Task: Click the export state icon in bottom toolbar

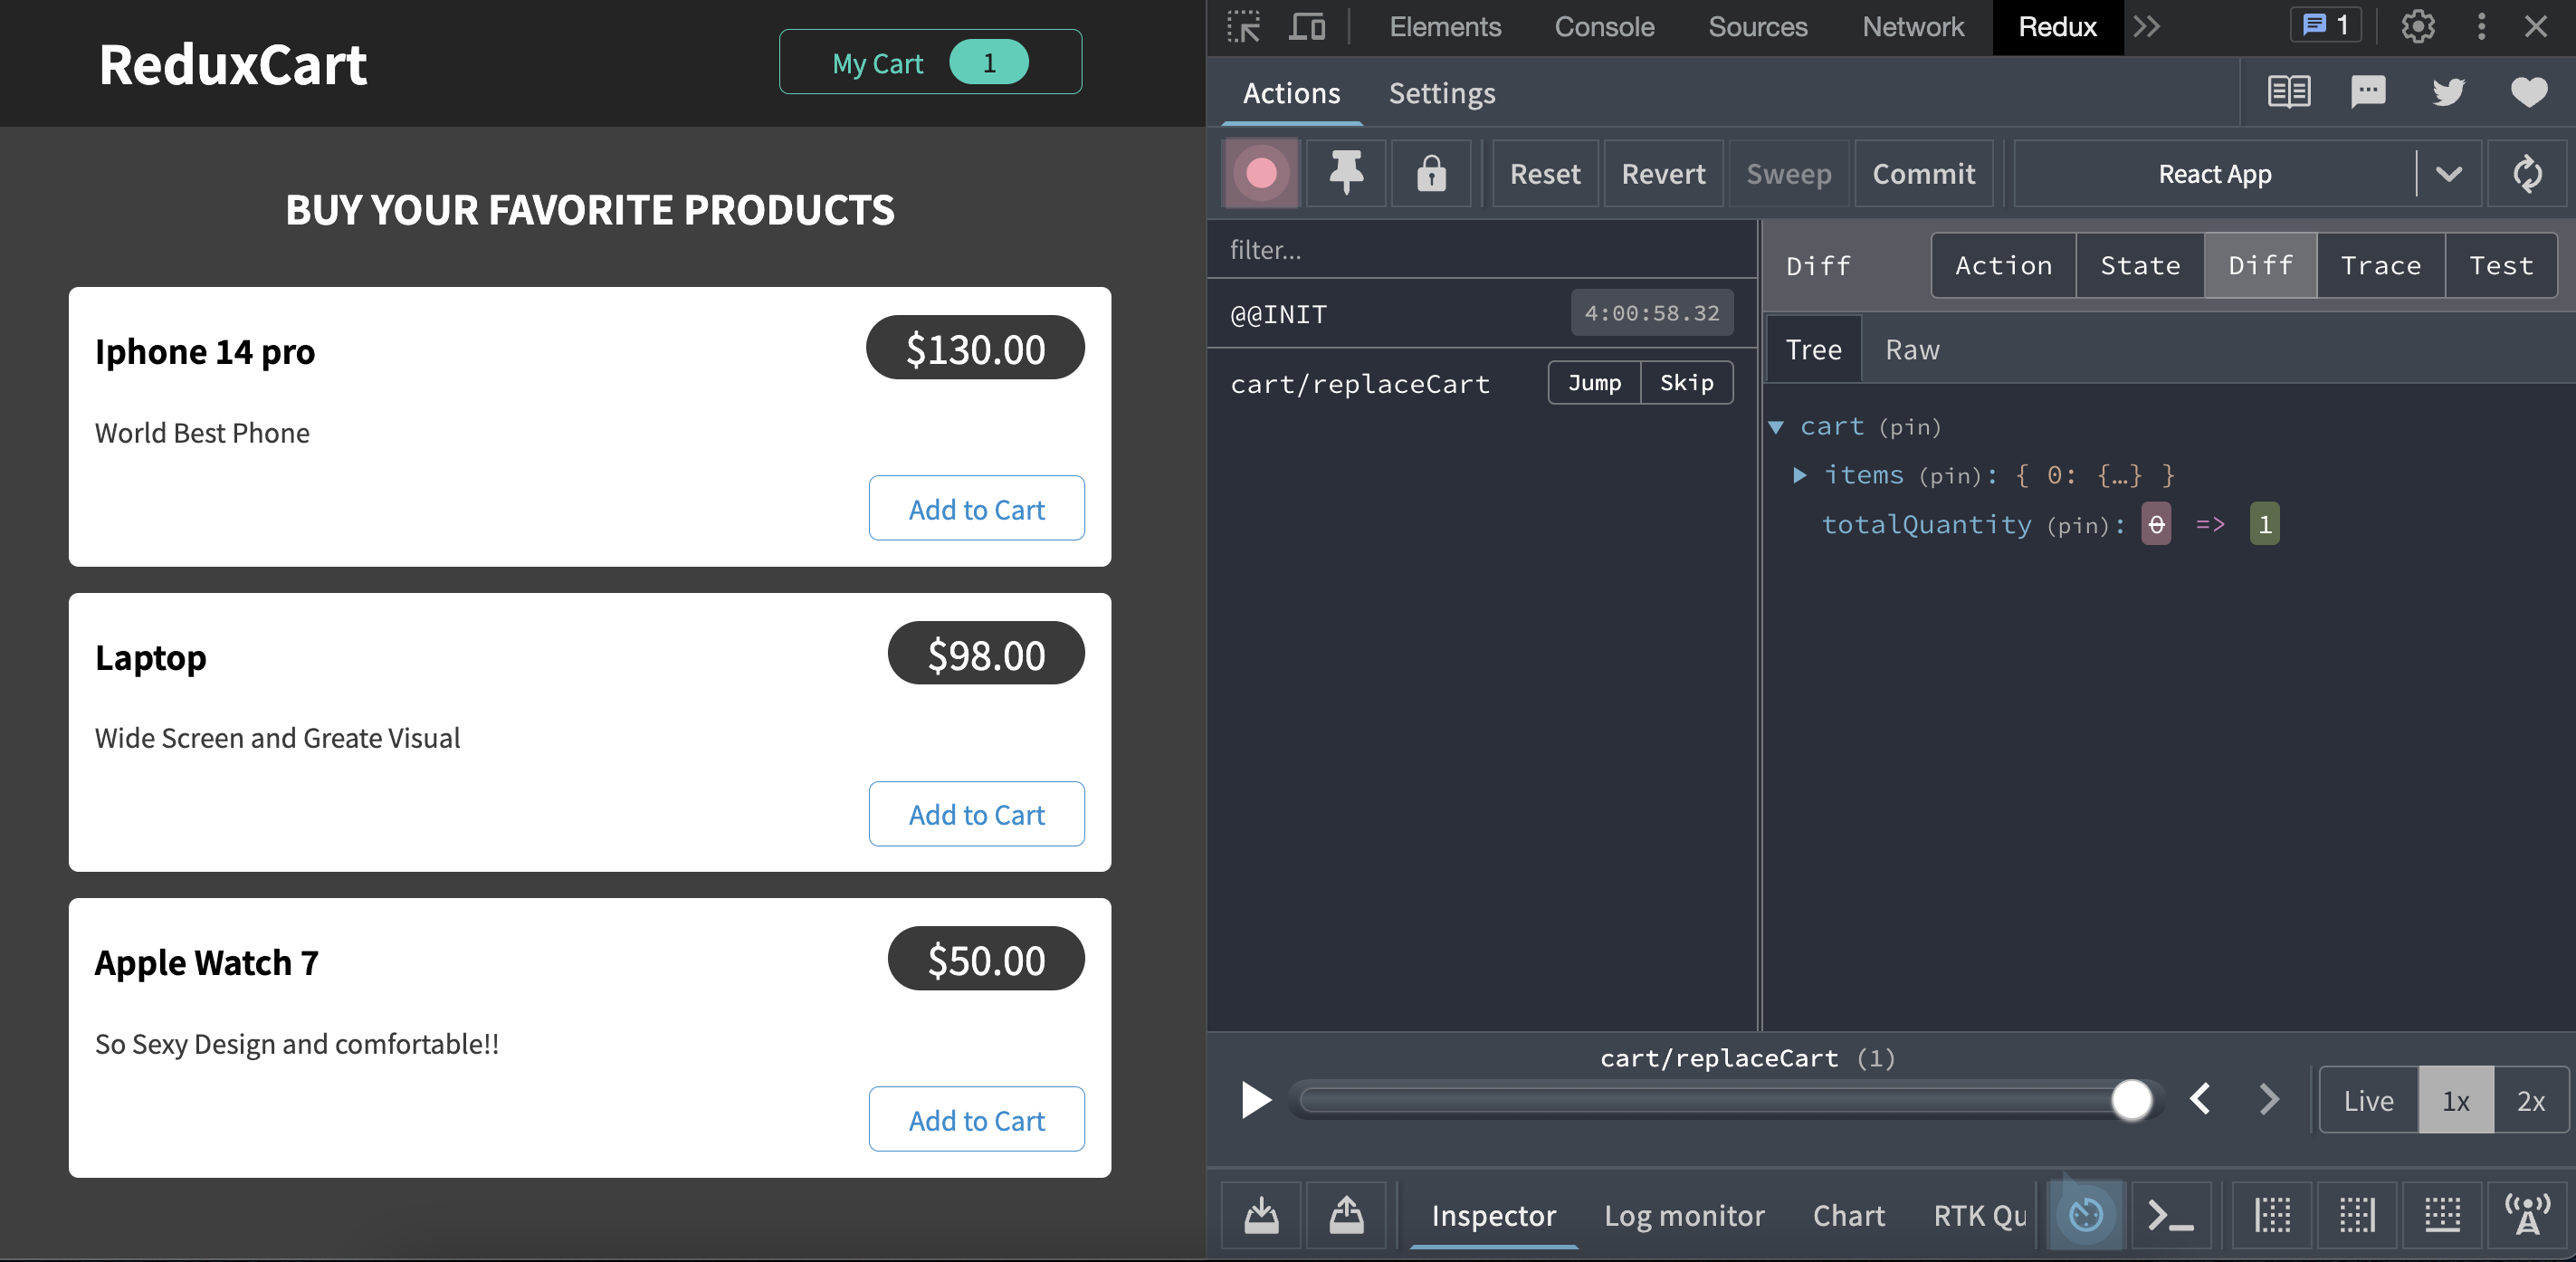Action: pos(1345,1215)
